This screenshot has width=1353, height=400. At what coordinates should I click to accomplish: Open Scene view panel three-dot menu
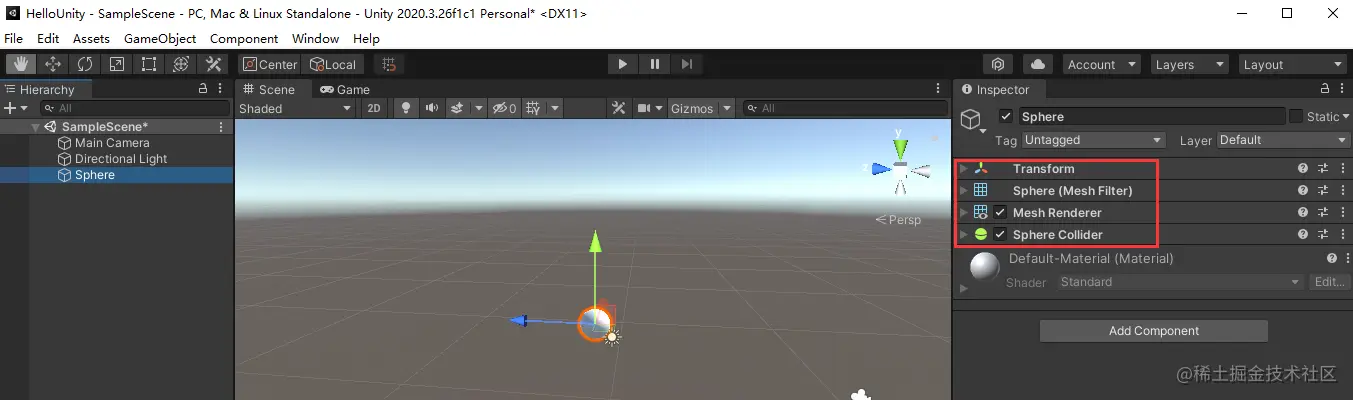[938, 89]
